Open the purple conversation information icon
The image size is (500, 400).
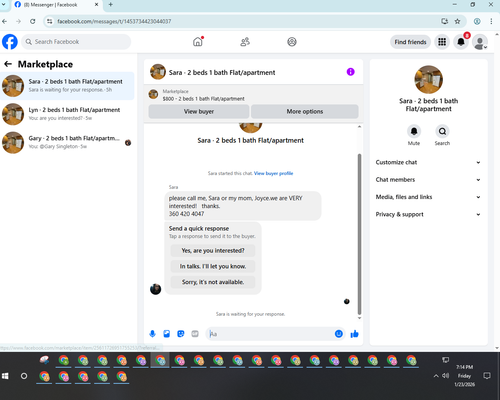(x=350, y=72)
